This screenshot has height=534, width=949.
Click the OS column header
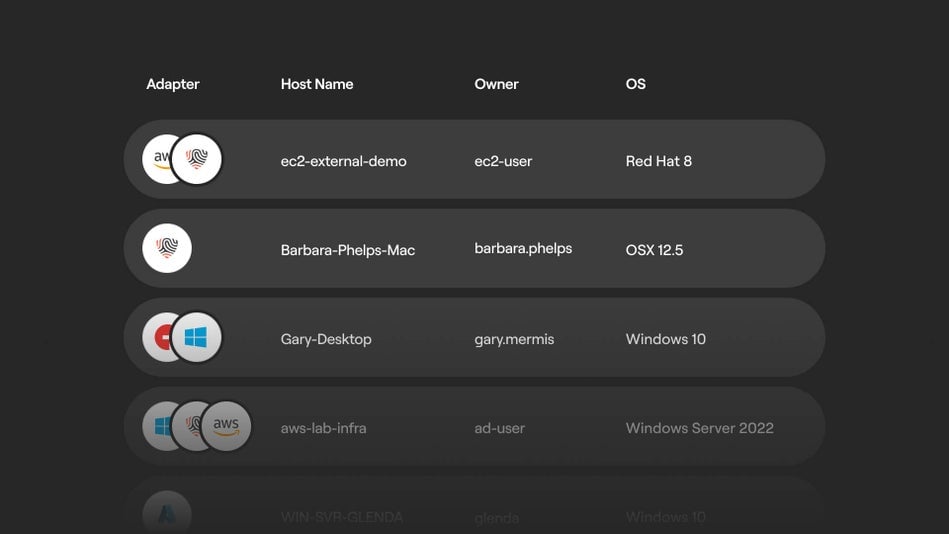(x=636, y=84)
